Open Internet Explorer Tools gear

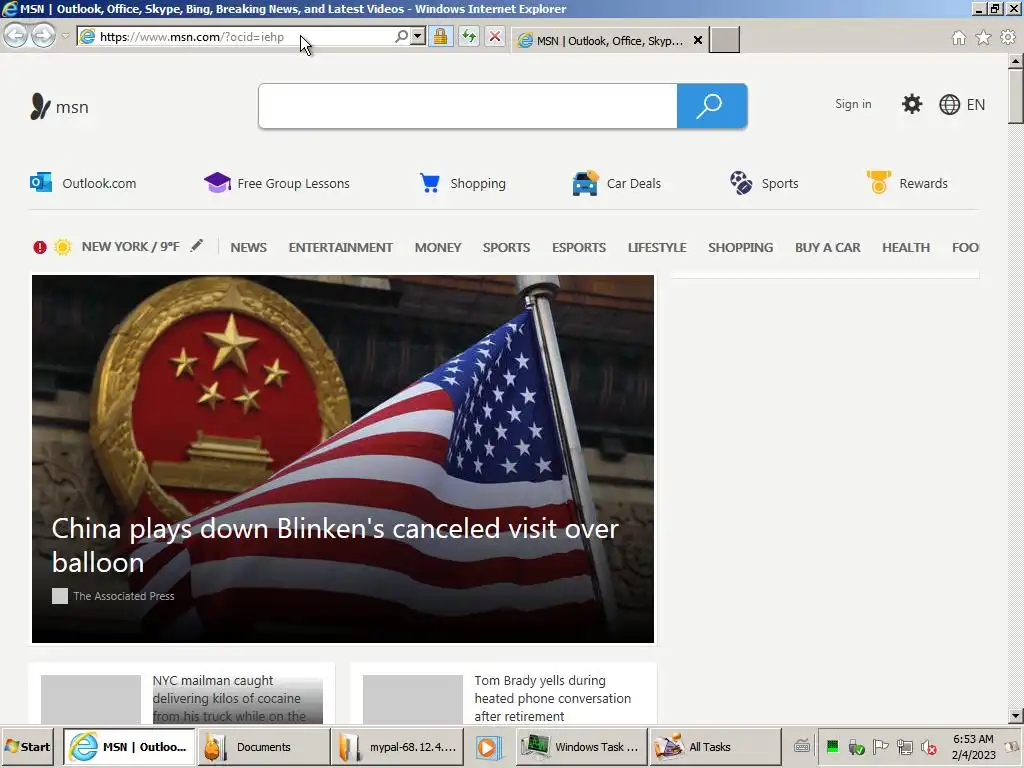coord(1008,37)
